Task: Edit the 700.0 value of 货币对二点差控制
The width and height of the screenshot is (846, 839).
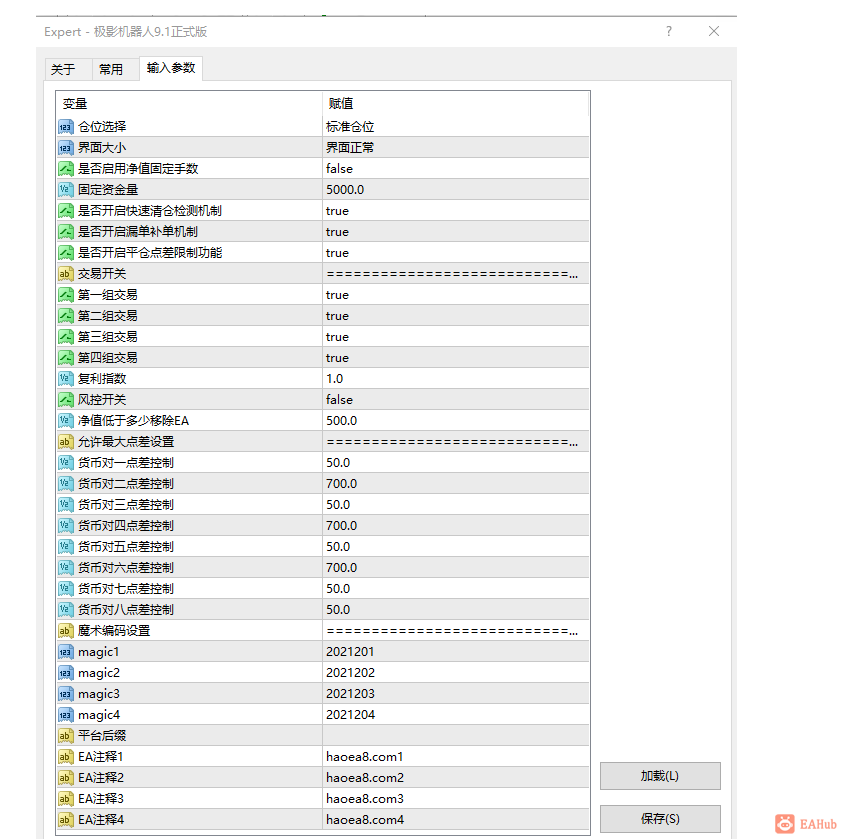Action: tap(456, 484)
